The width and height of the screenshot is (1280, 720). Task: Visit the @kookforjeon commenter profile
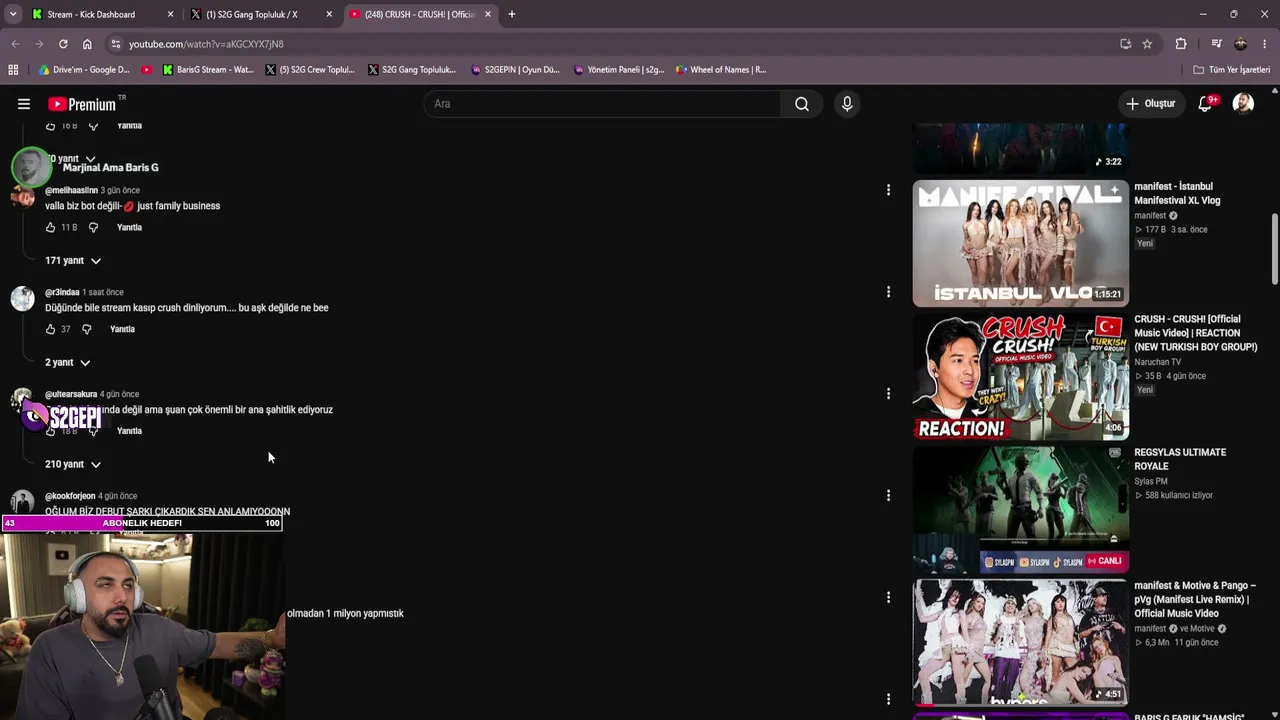70,496
